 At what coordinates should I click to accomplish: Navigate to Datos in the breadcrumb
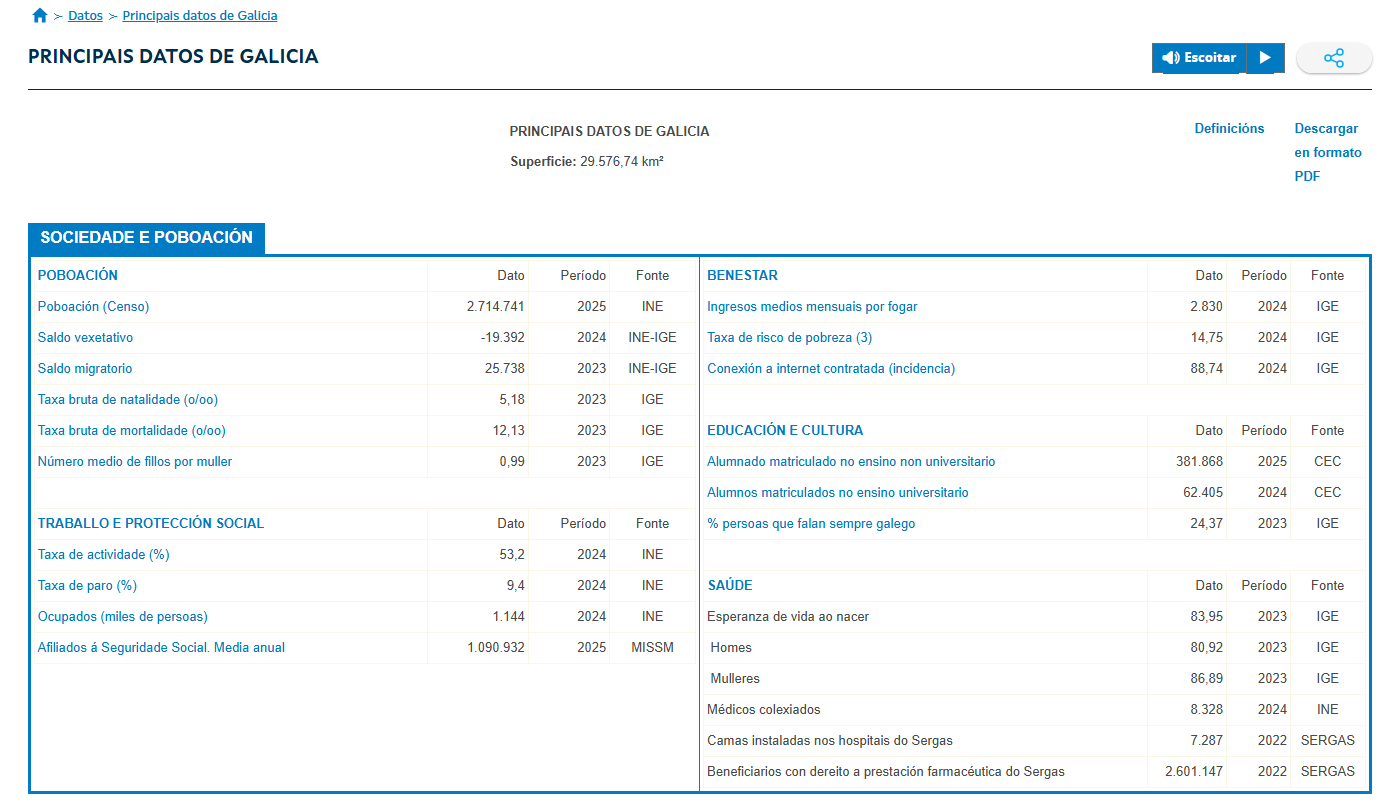[x=84, y=15]
